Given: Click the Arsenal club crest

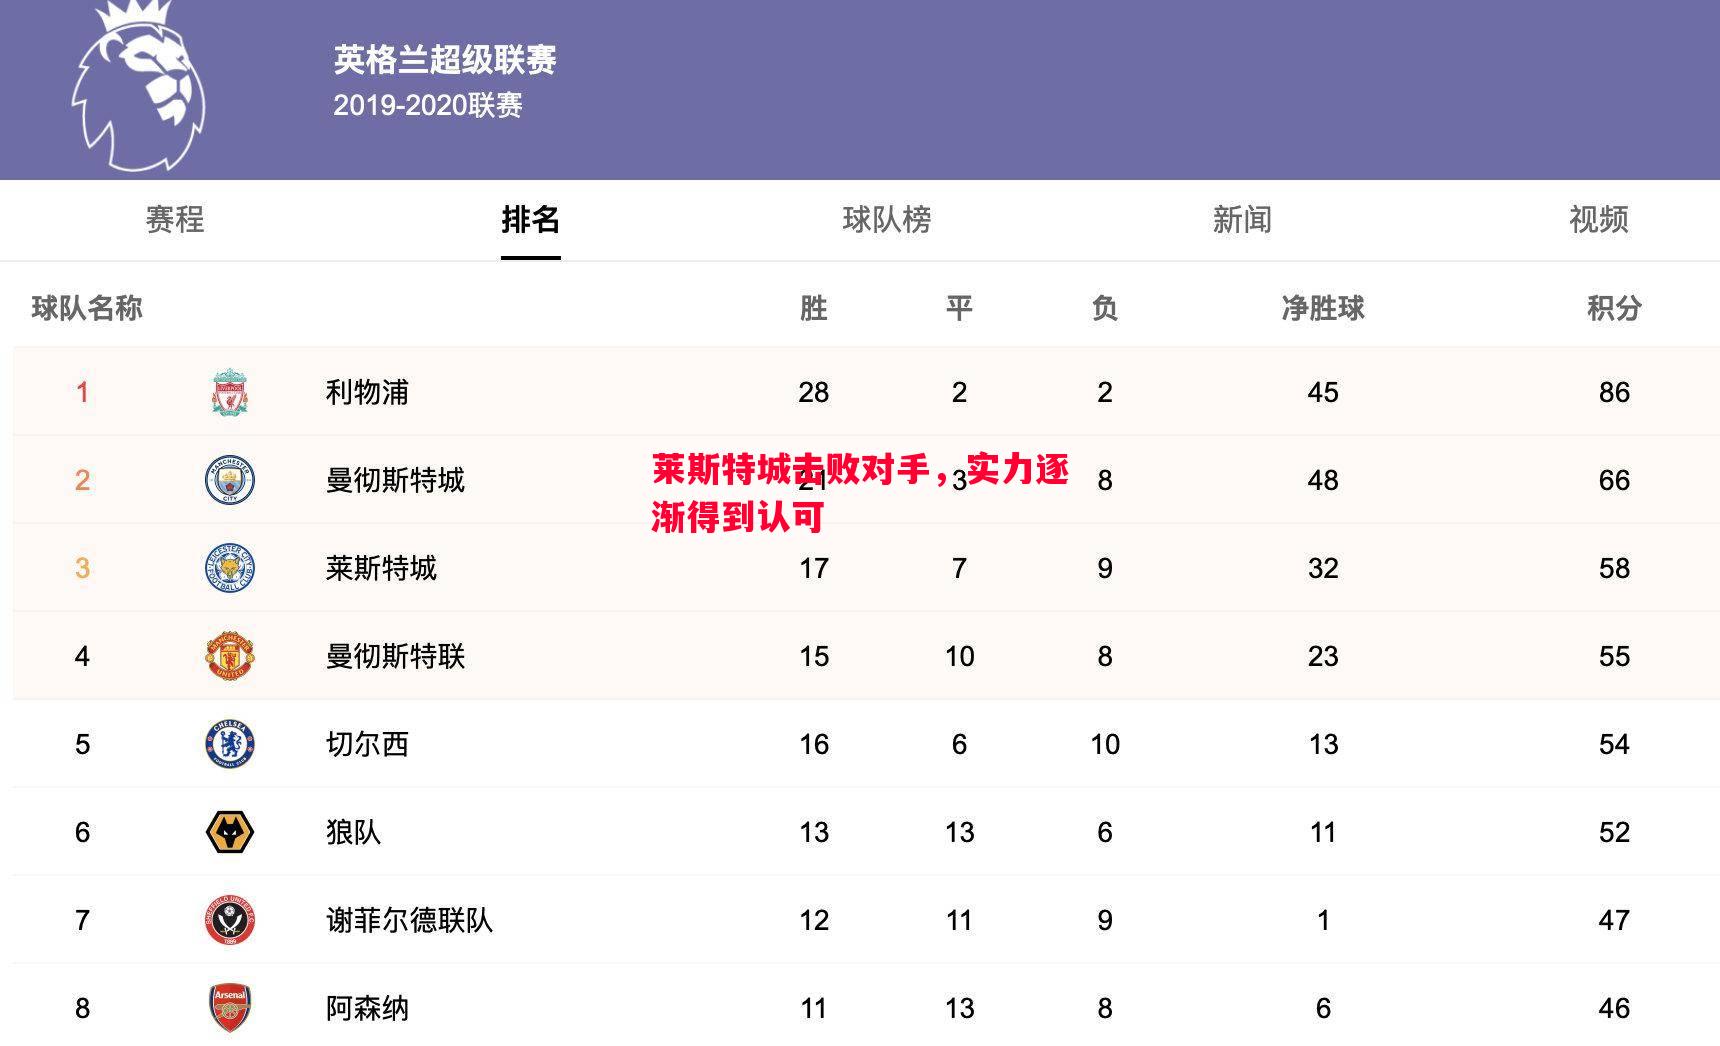Looking at the screenshot, I should [230, 1008].
